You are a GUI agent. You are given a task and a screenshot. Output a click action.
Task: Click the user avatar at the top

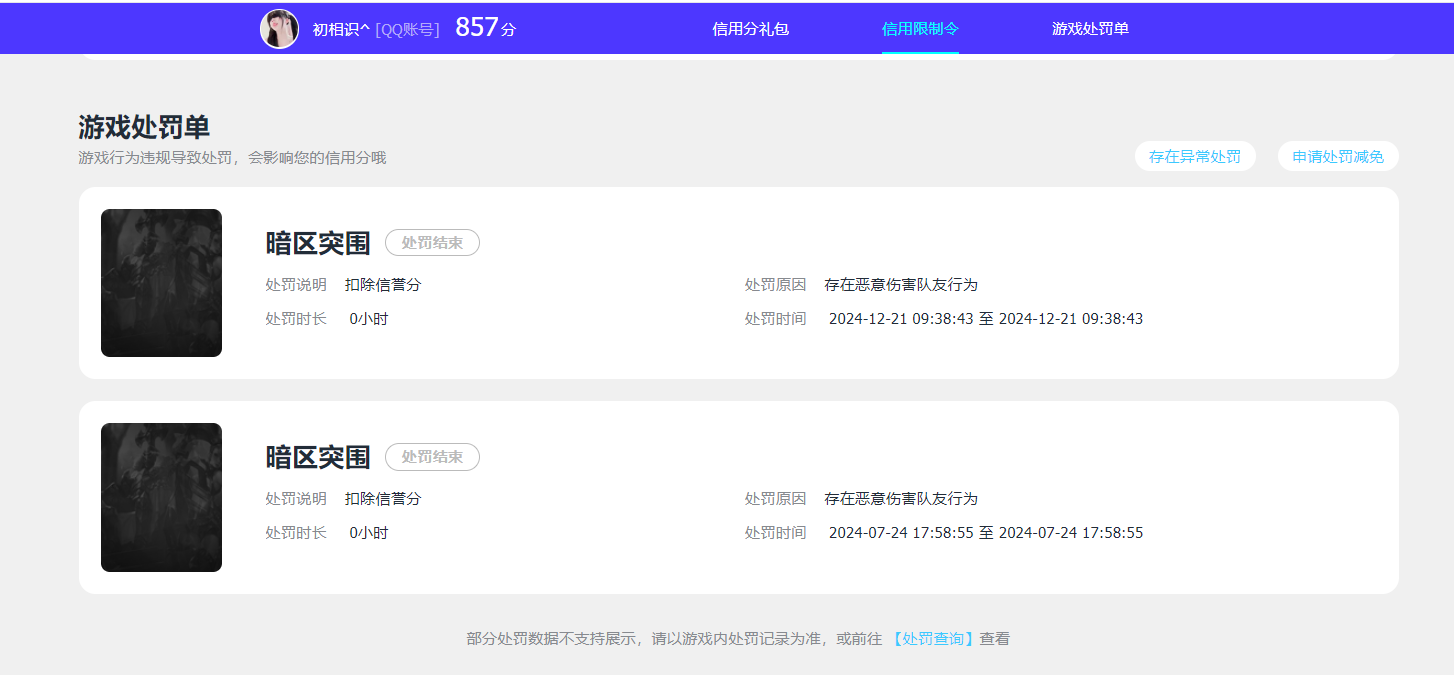280,28
